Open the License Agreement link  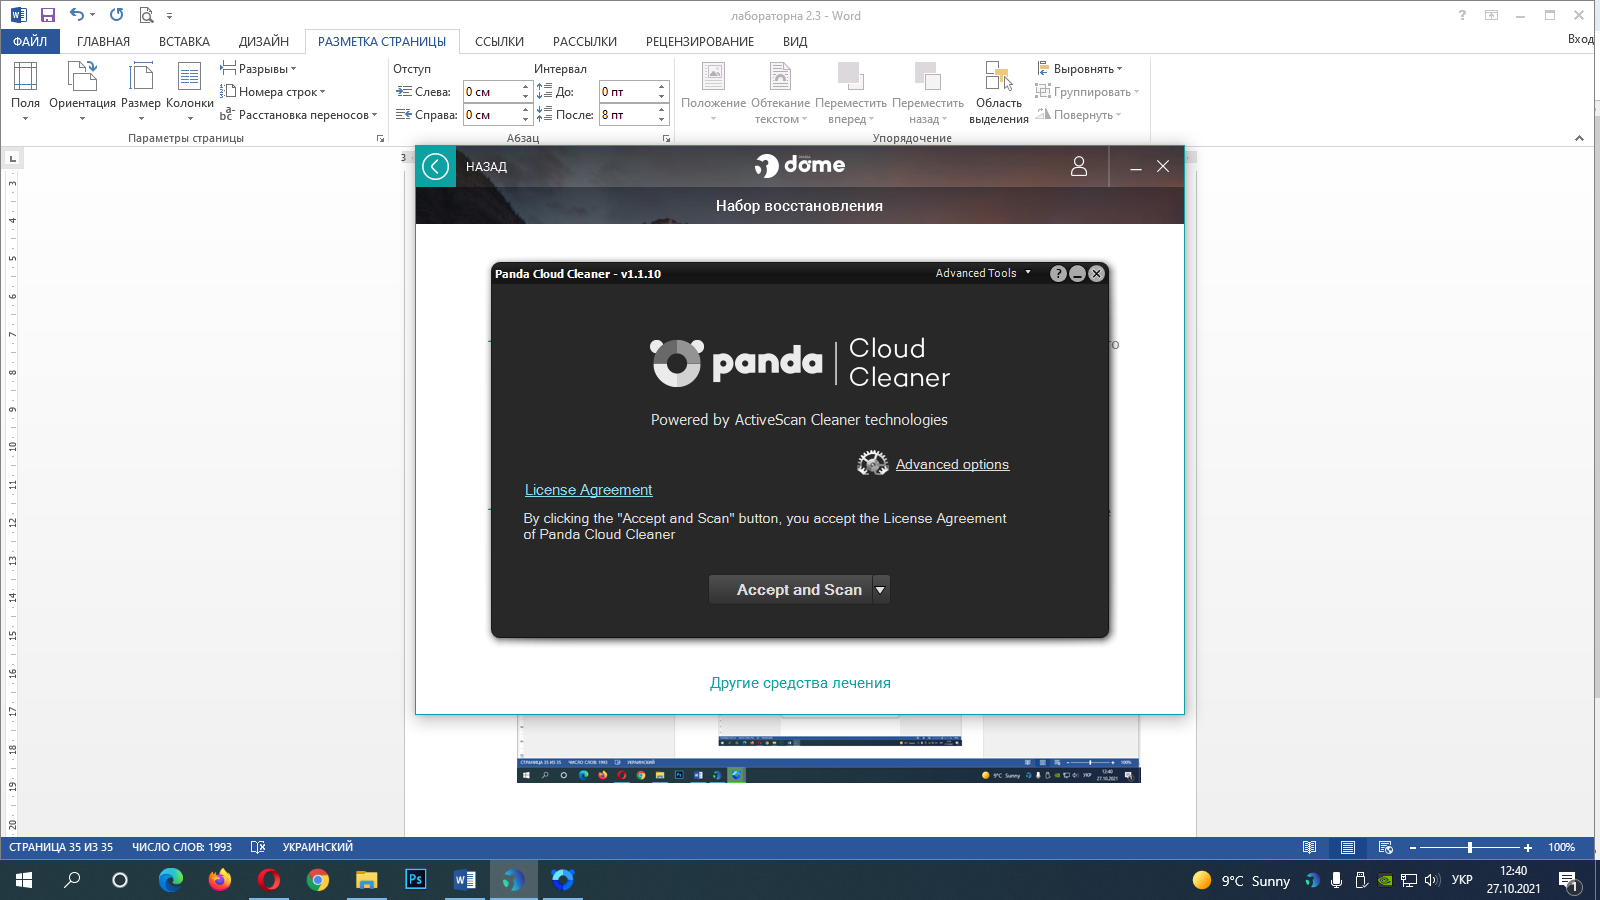[588, 490]
